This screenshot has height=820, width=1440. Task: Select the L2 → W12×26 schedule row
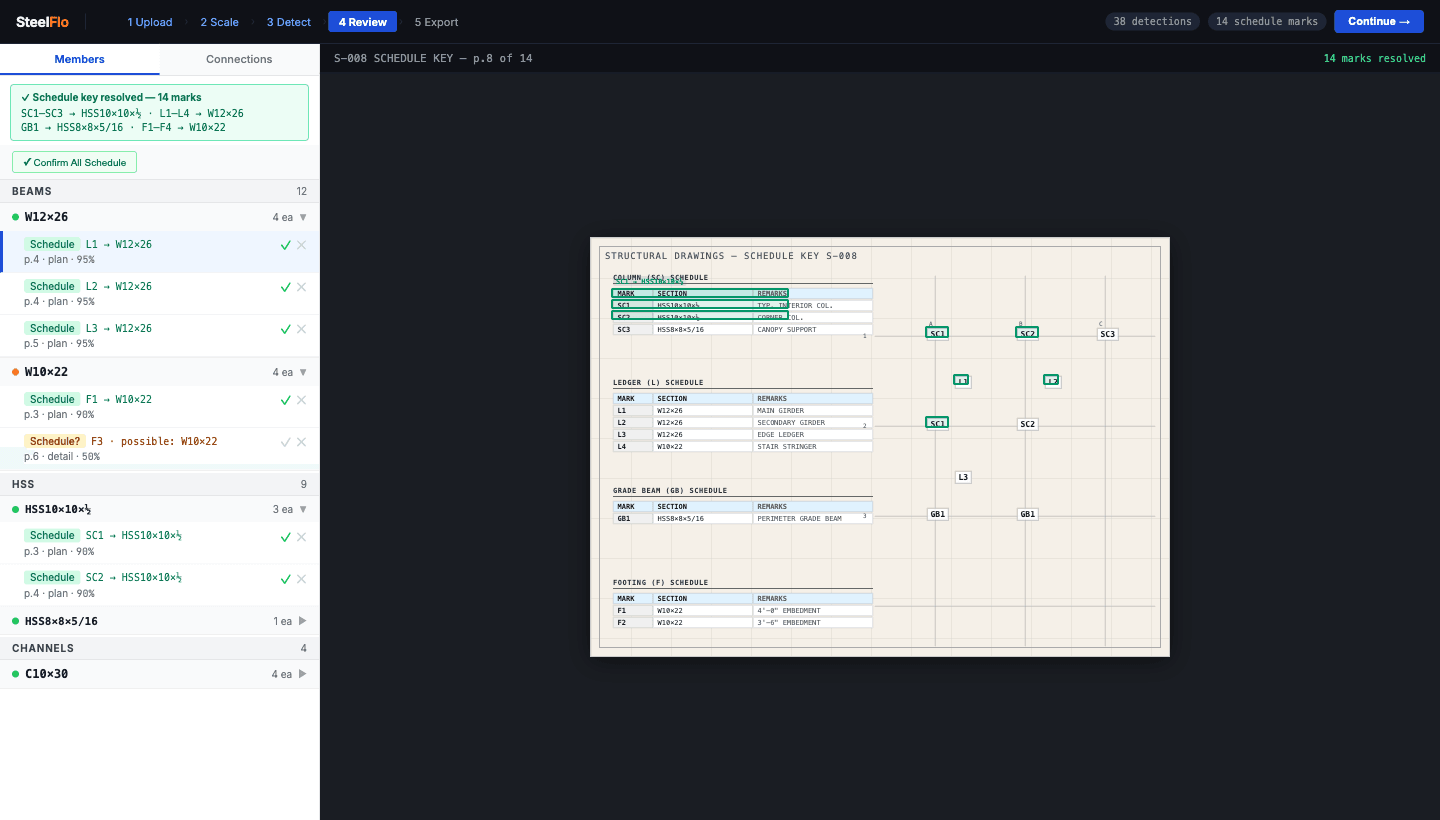pyautogui.click(x=160, y=294)
